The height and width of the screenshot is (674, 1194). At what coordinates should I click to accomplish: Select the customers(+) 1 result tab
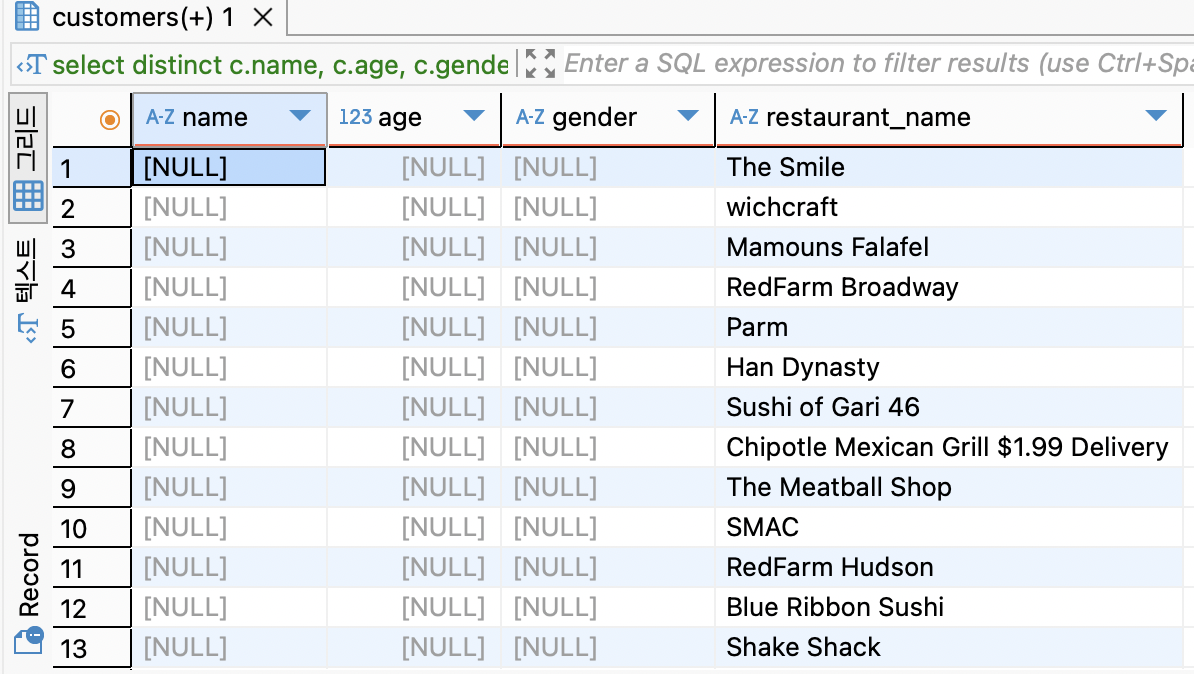click(x=143, y=17)
